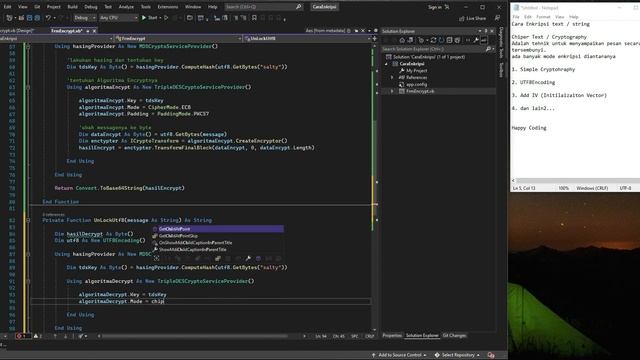This screenshot has height=360, width=640.
Task: Click notifications icon in bottom status bar
Action: pos(491,355)
